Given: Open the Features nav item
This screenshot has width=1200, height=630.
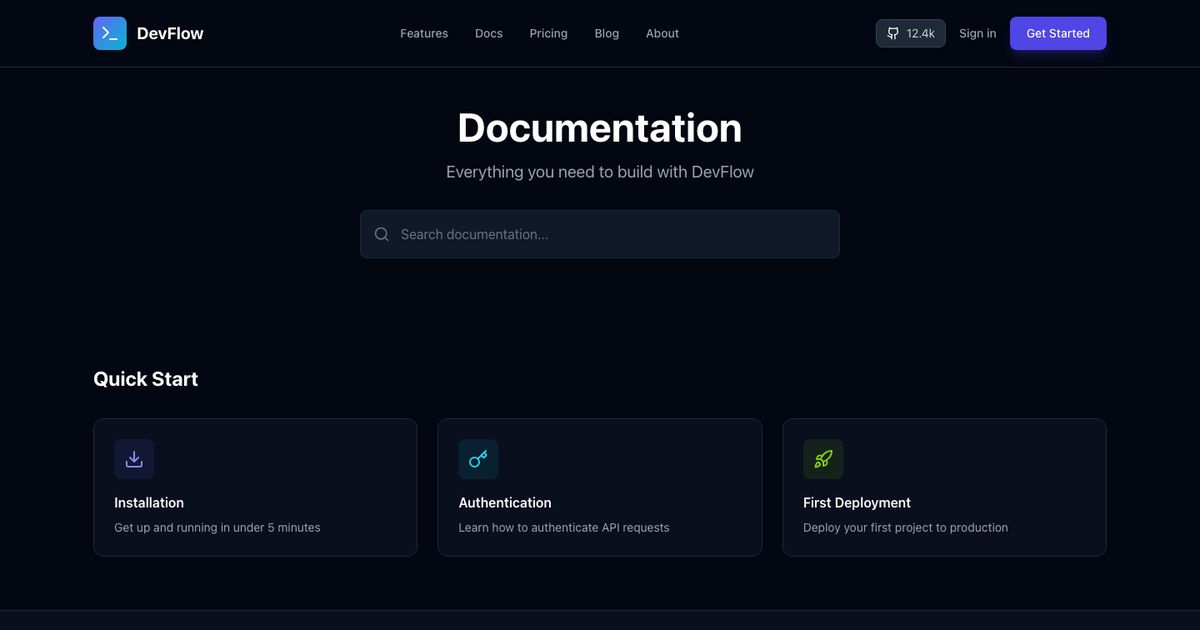Looking at the screenshot, I should 424,33.
